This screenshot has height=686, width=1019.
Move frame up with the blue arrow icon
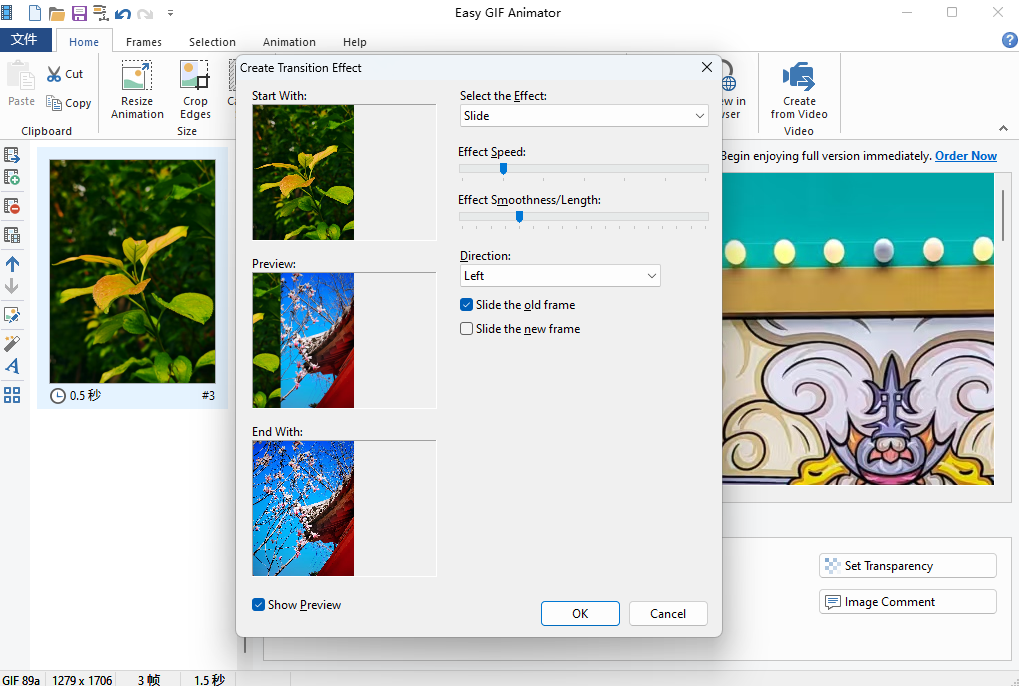(x=12, y=264)
